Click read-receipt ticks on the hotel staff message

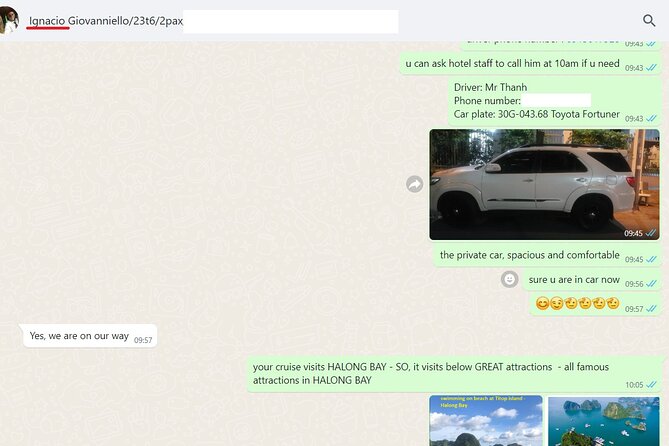(x=651, y=67)
